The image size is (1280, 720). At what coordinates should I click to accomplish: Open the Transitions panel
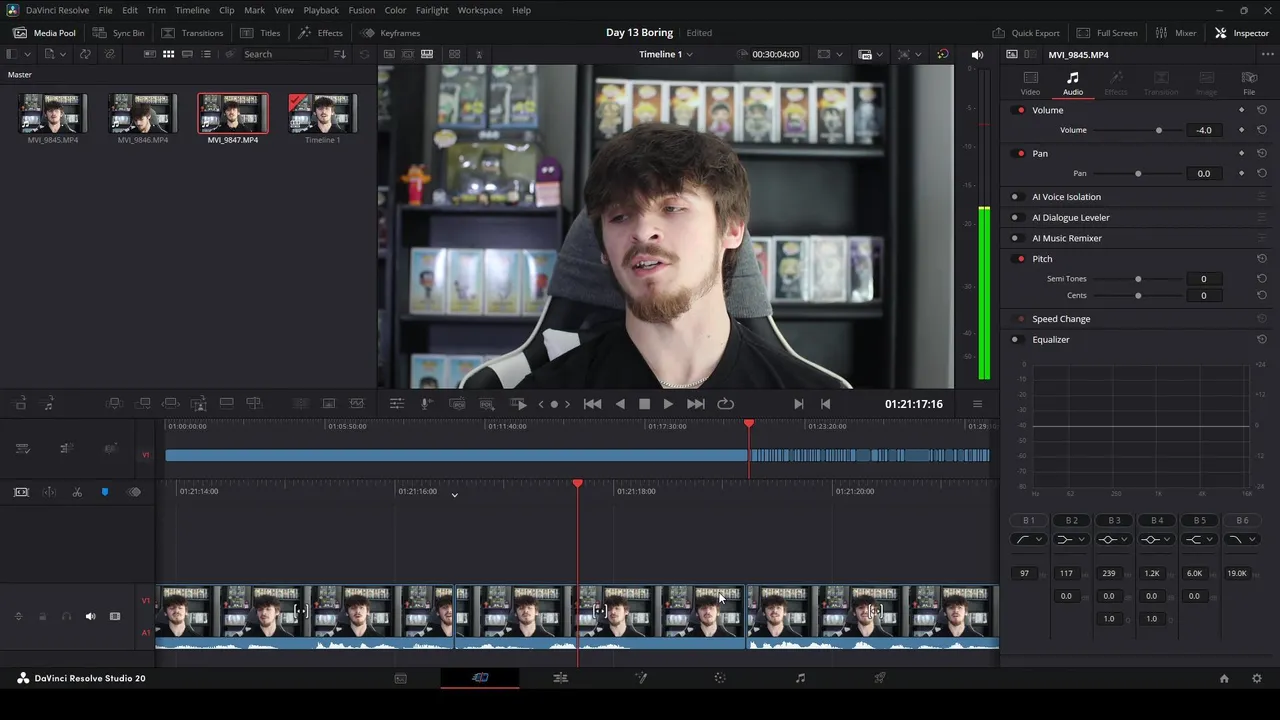tap(192, 33)
